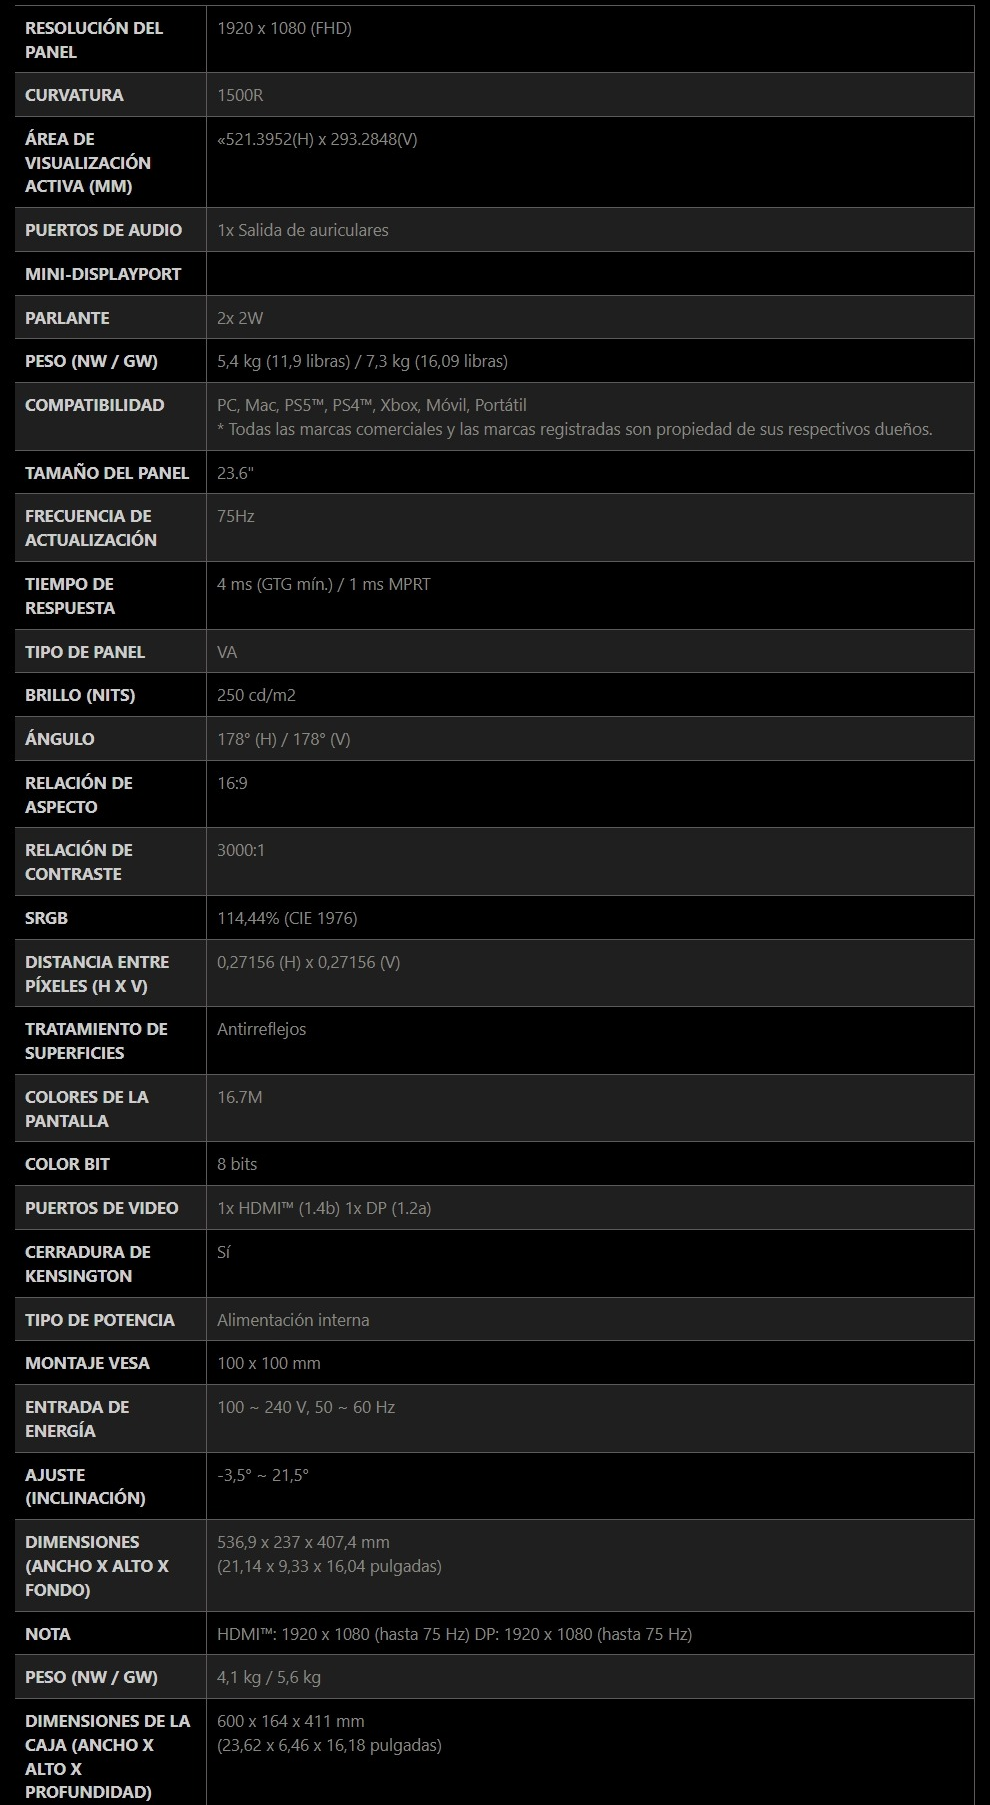
Task: Click the 1500R curvature value
Action: 240,95
